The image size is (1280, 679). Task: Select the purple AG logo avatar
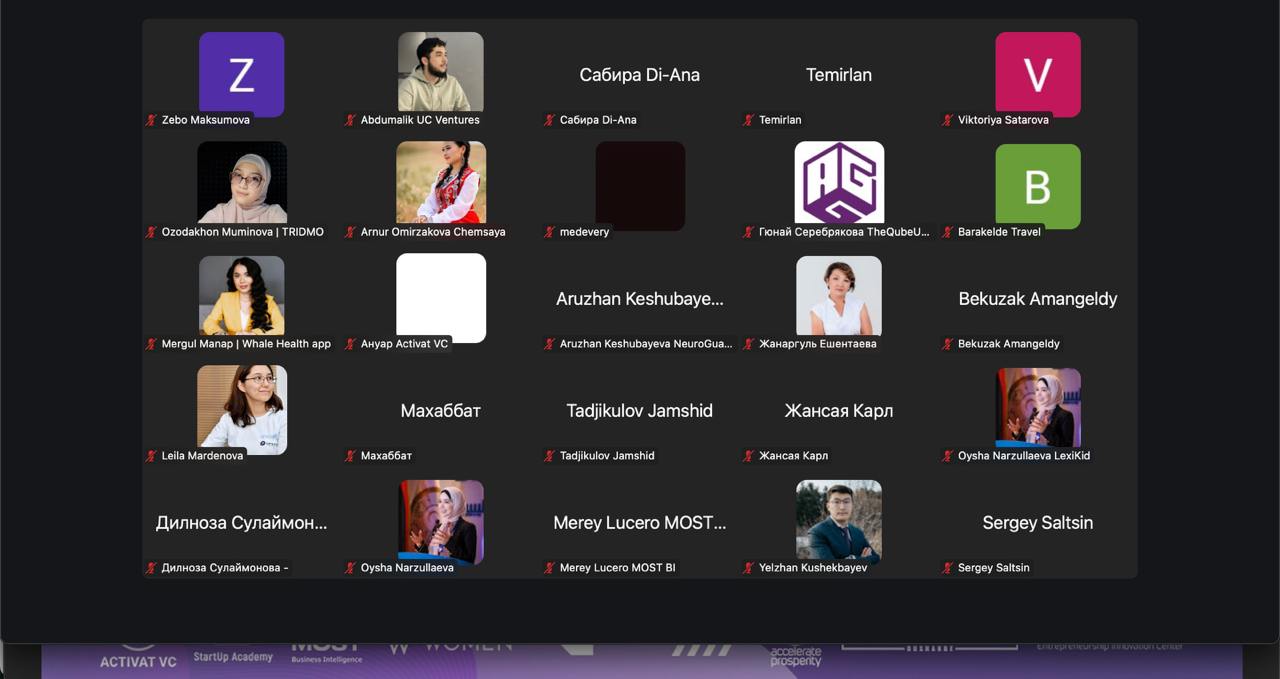coord(839,182)
